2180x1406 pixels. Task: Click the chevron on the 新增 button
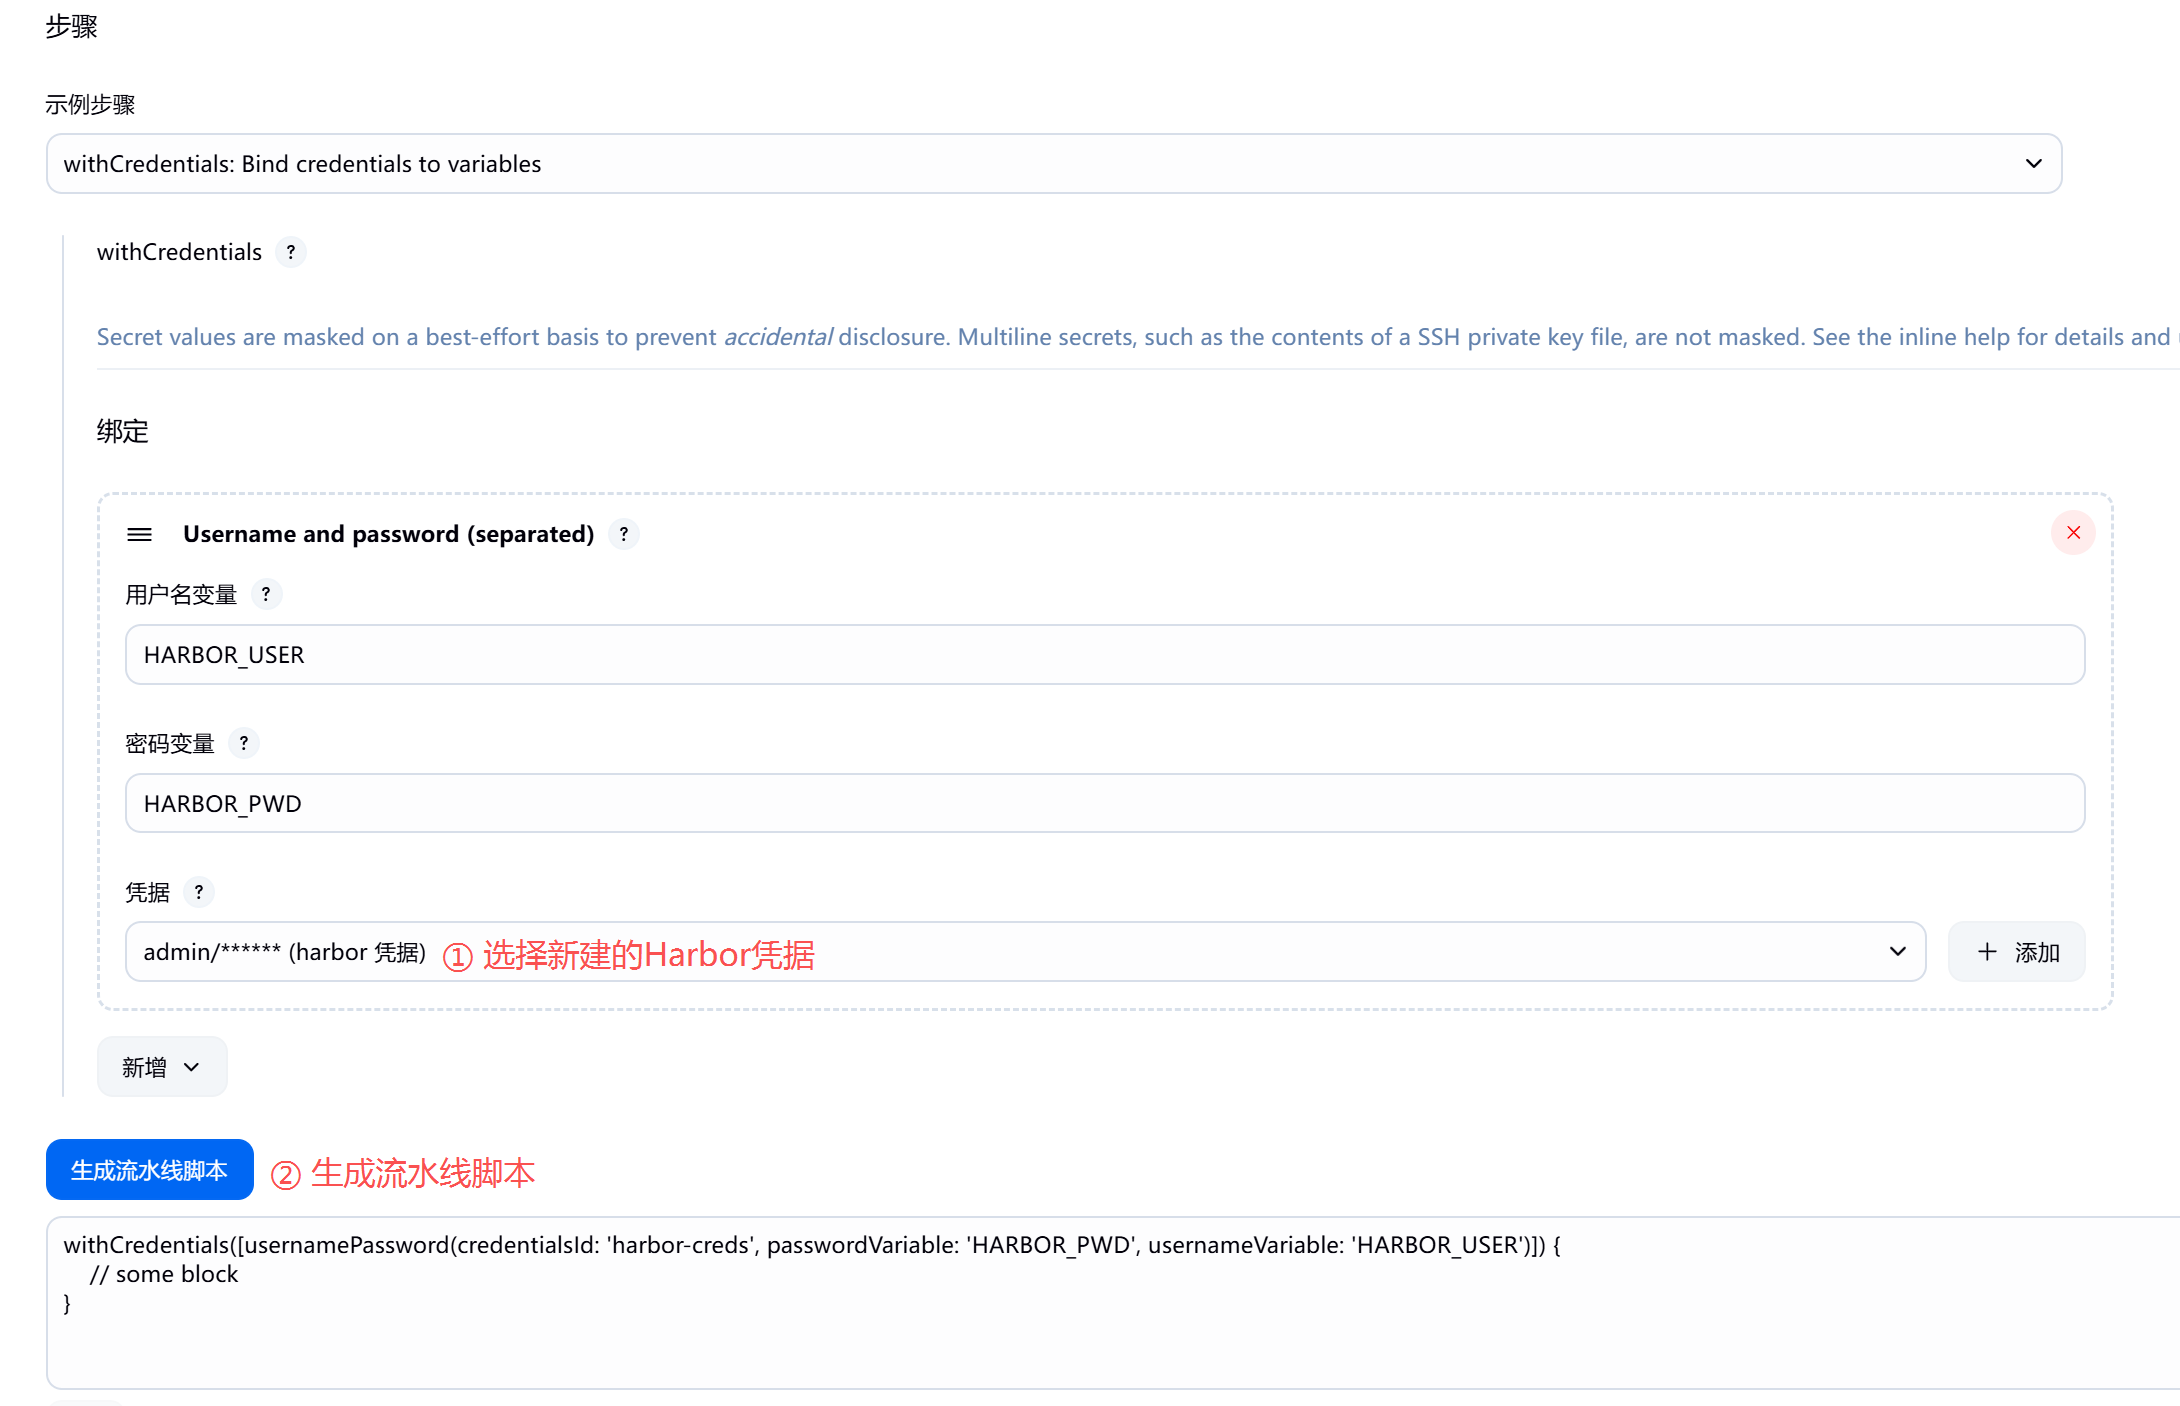(x=192, y=1067)
